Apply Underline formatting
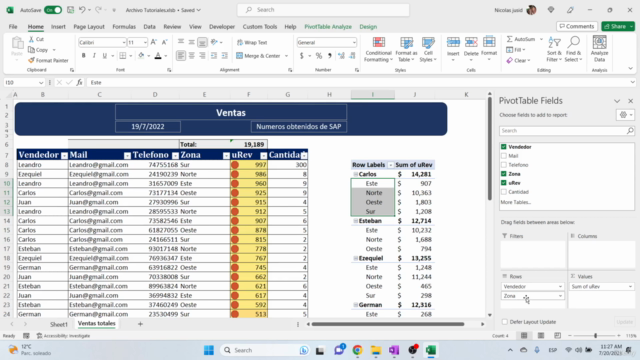The height and width of the screenshot is (360, 640). pos(104,56)
